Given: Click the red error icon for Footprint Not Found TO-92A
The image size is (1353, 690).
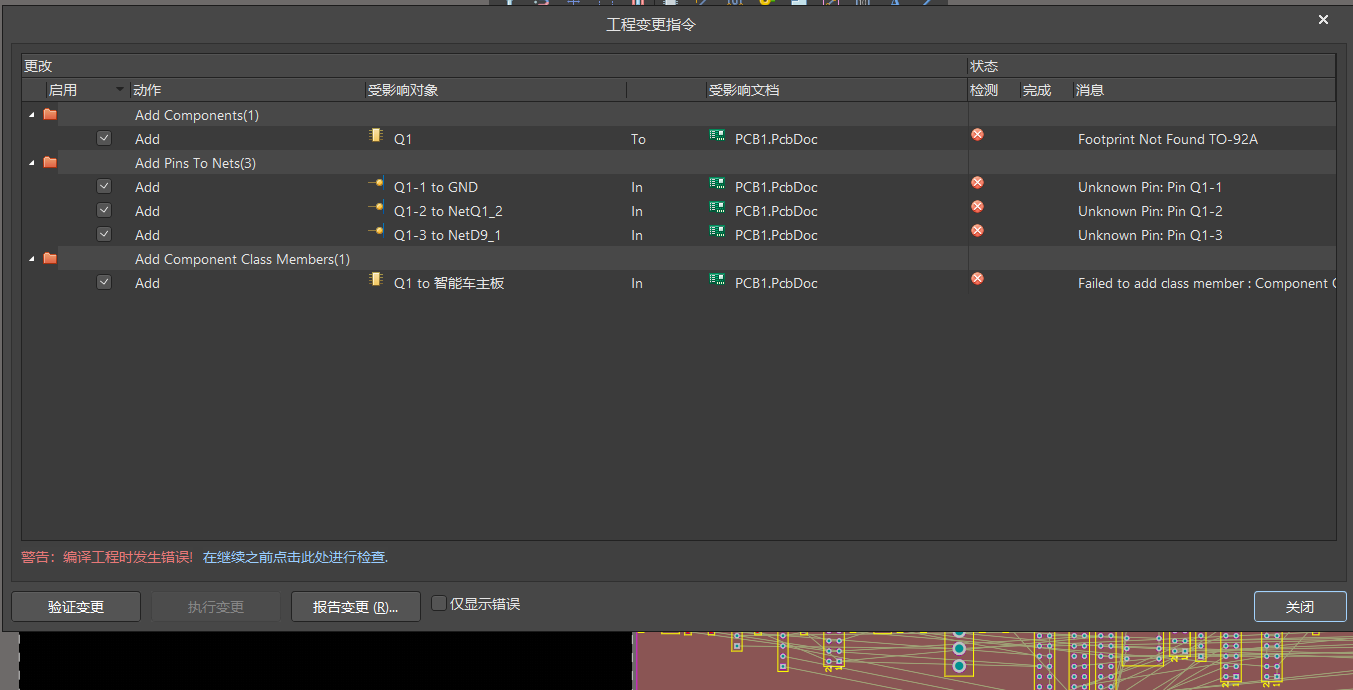Looking at the screenshot, I should (x=977, y=134).
